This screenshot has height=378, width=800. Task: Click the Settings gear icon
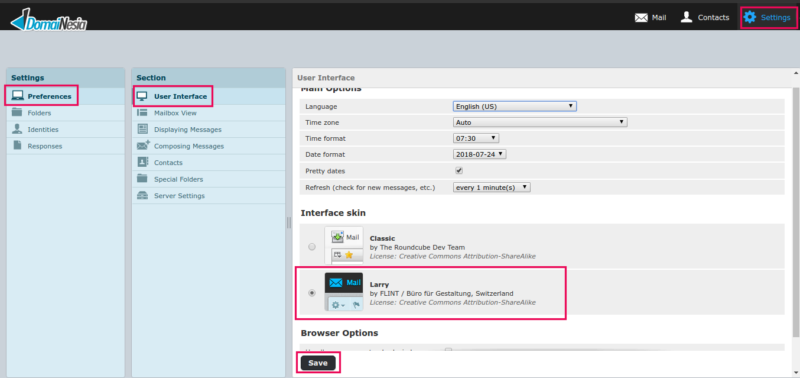[x=749, y=17]
